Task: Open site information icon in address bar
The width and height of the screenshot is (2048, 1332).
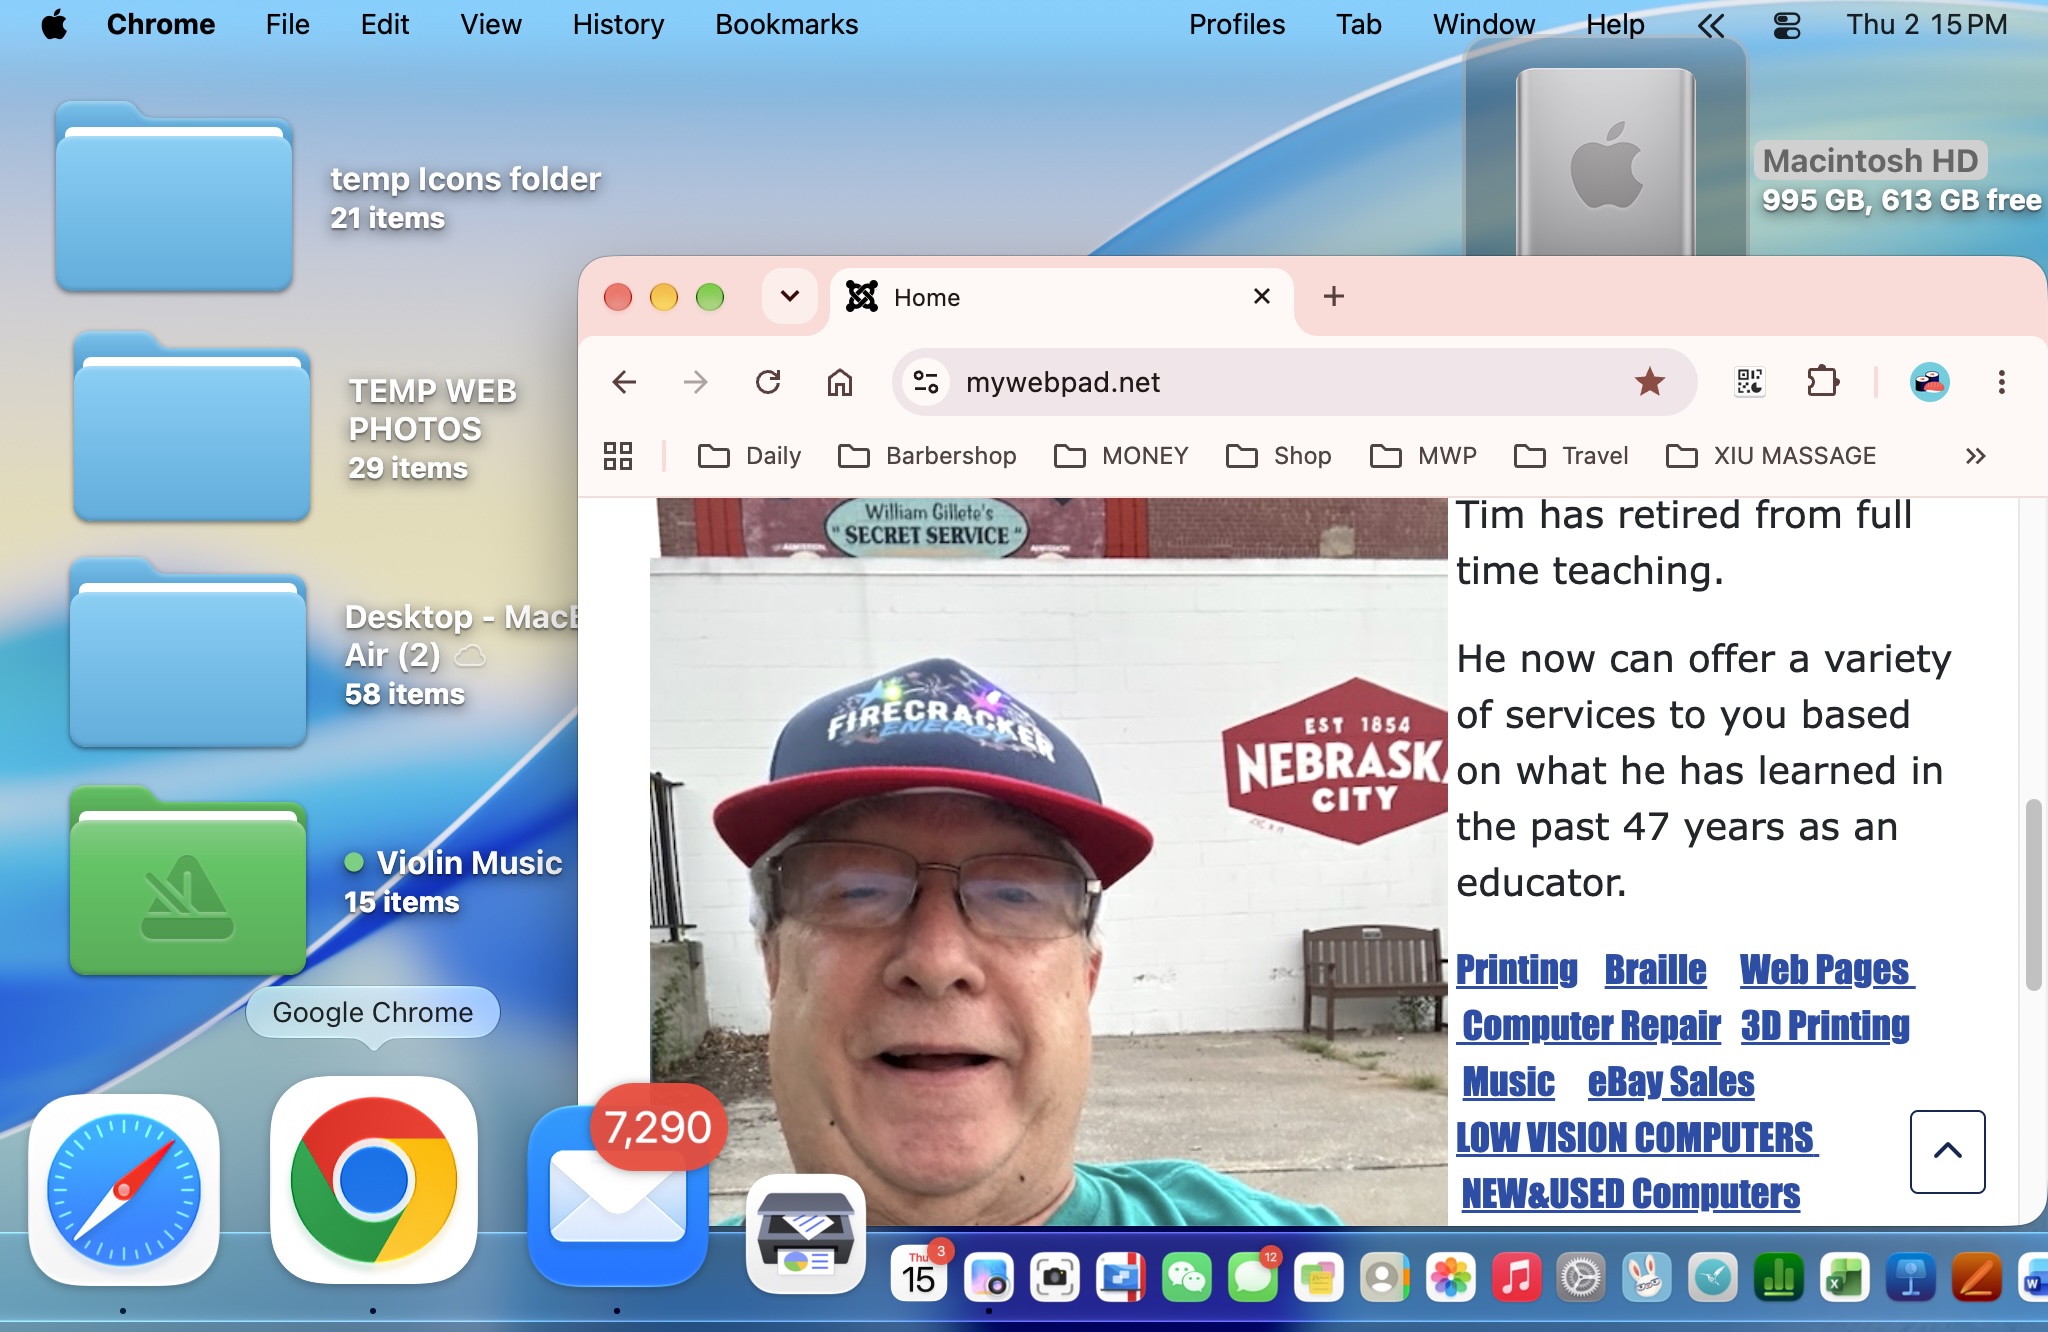Action: pos(926,382)
